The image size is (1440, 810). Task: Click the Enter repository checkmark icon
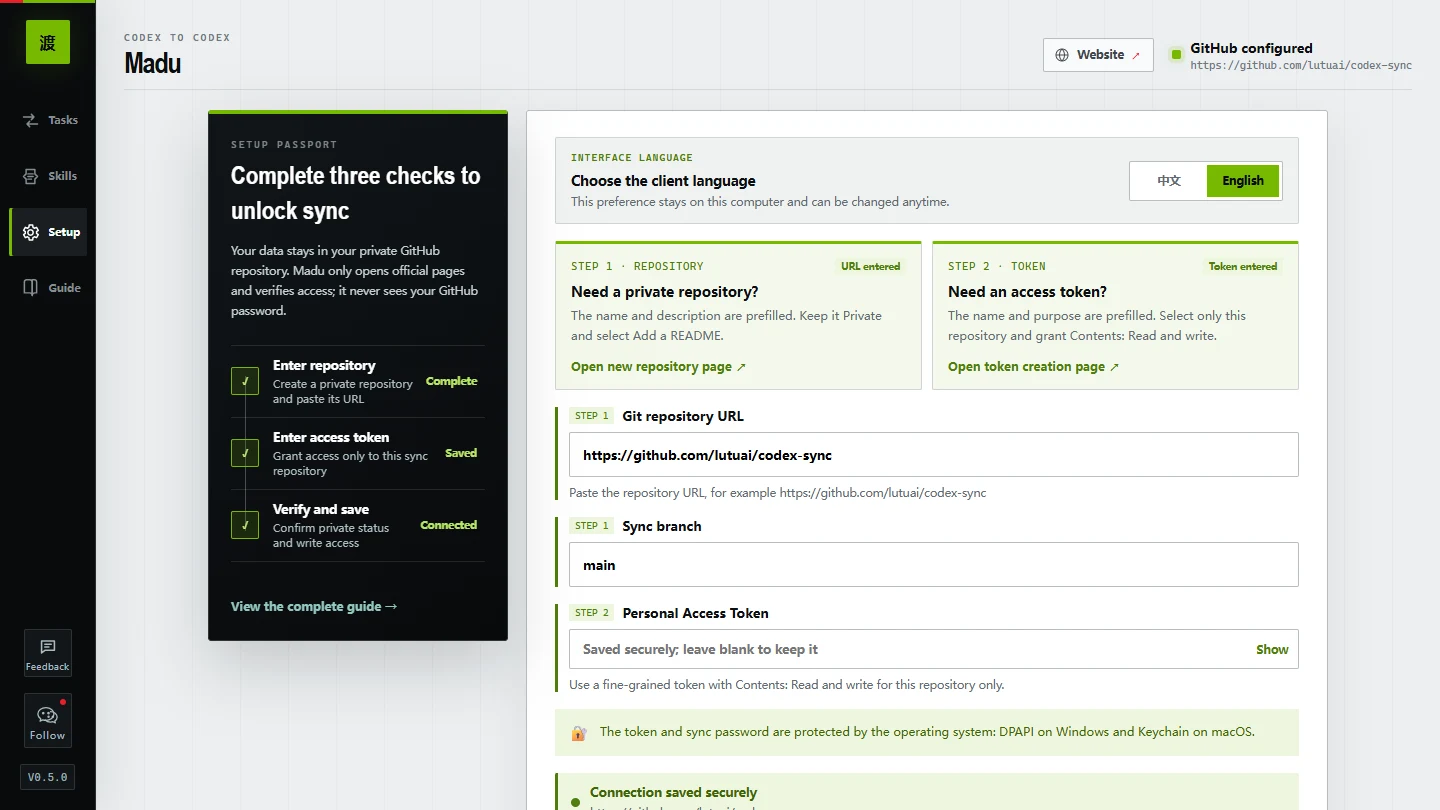click(245, 381)
